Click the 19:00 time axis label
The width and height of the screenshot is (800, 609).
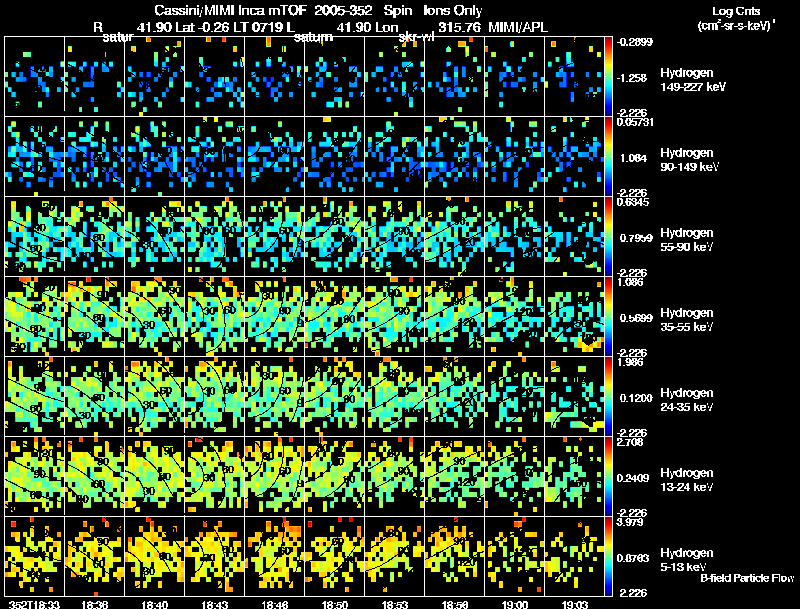(514, 604)
